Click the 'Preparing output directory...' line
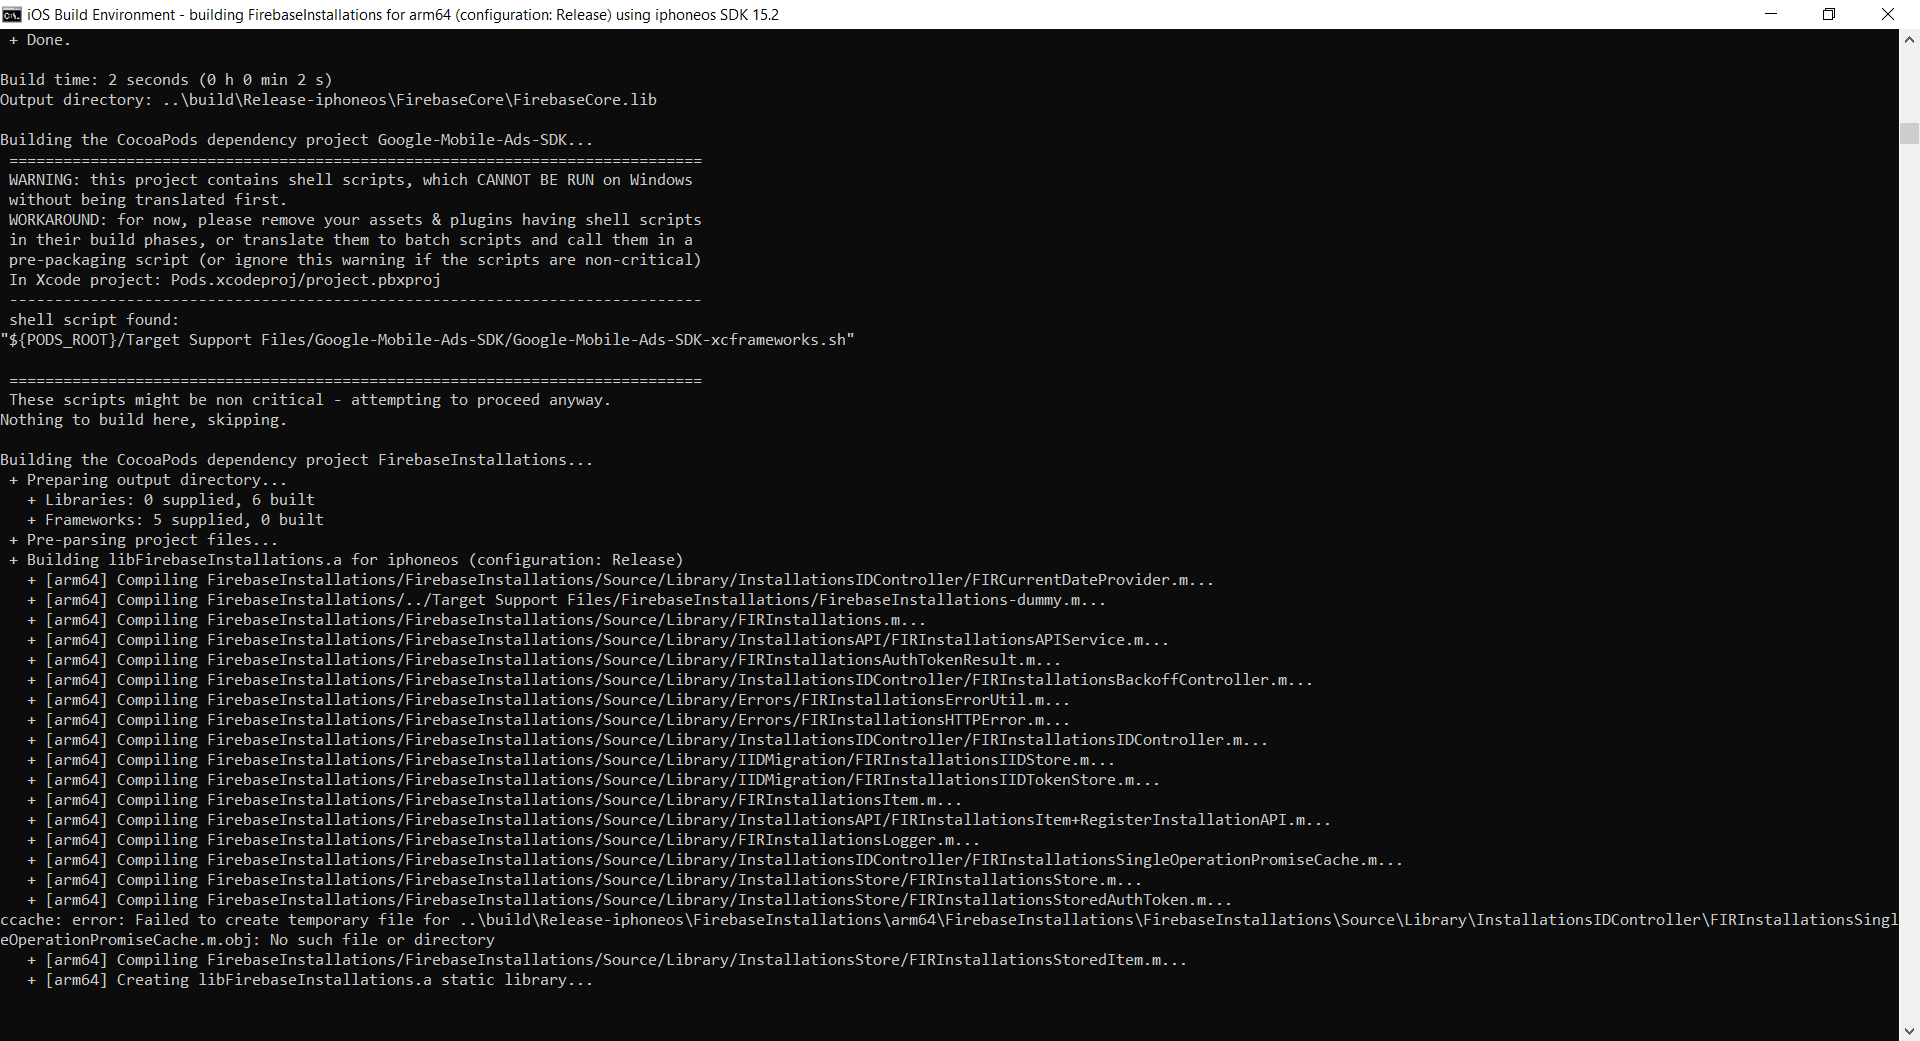The width and height of the screenshot is (1920, 1041). [148, 480]
